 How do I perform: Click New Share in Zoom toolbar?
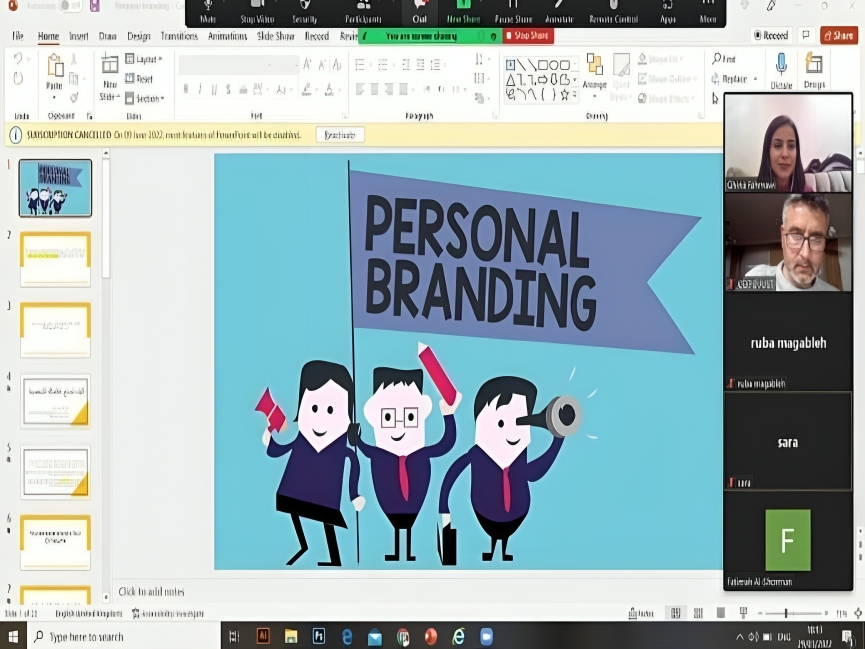[463, 12]
